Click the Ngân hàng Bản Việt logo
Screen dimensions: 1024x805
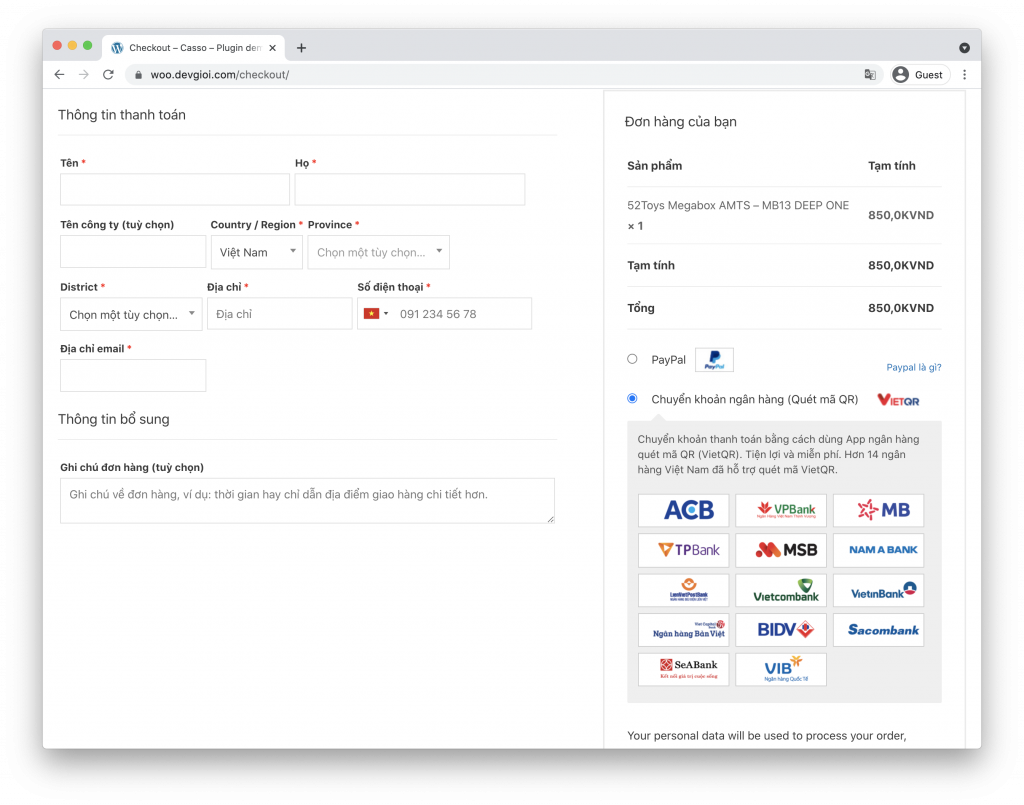coord(683,630)
